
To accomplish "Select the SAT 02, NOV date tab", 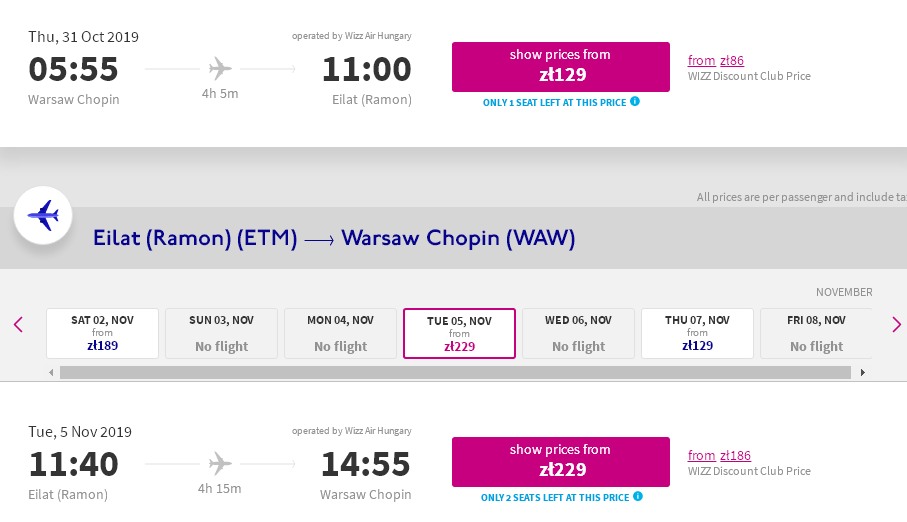I will [x=102, y=333].
